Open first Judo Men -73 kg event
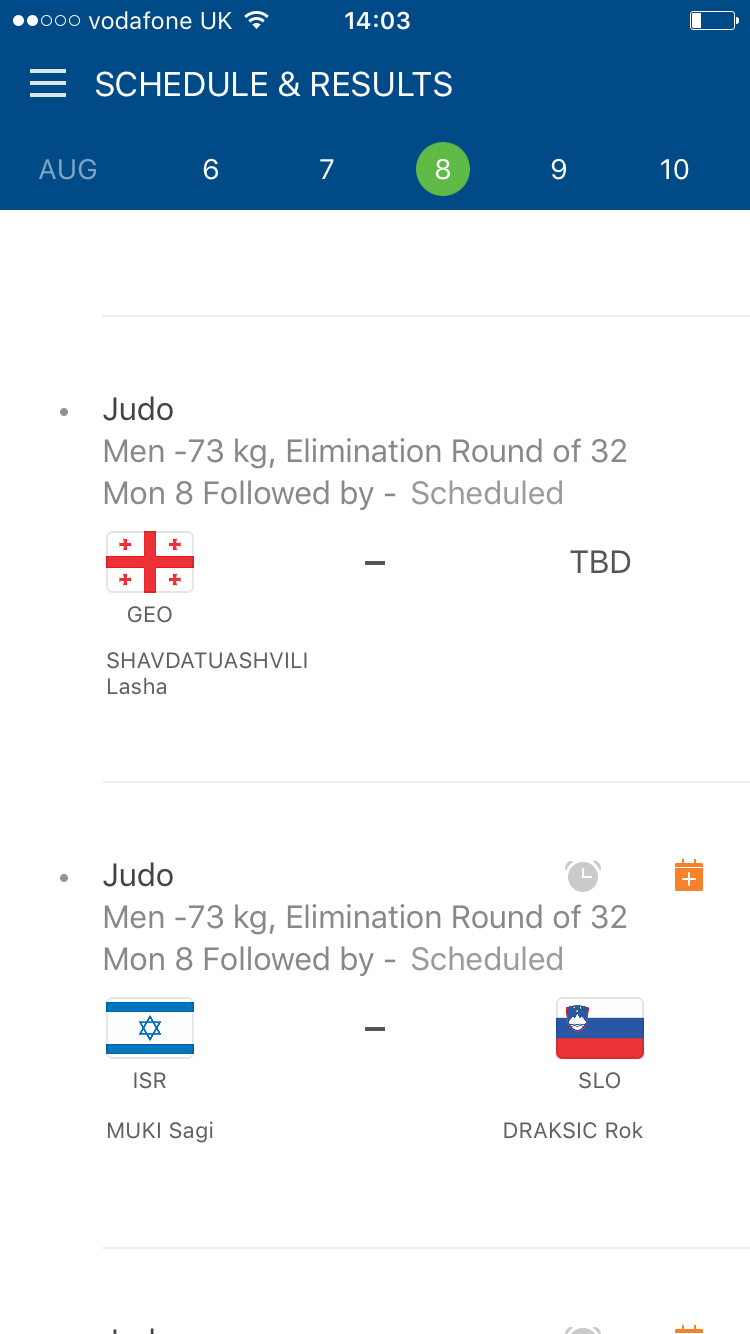 click(365, 451)
